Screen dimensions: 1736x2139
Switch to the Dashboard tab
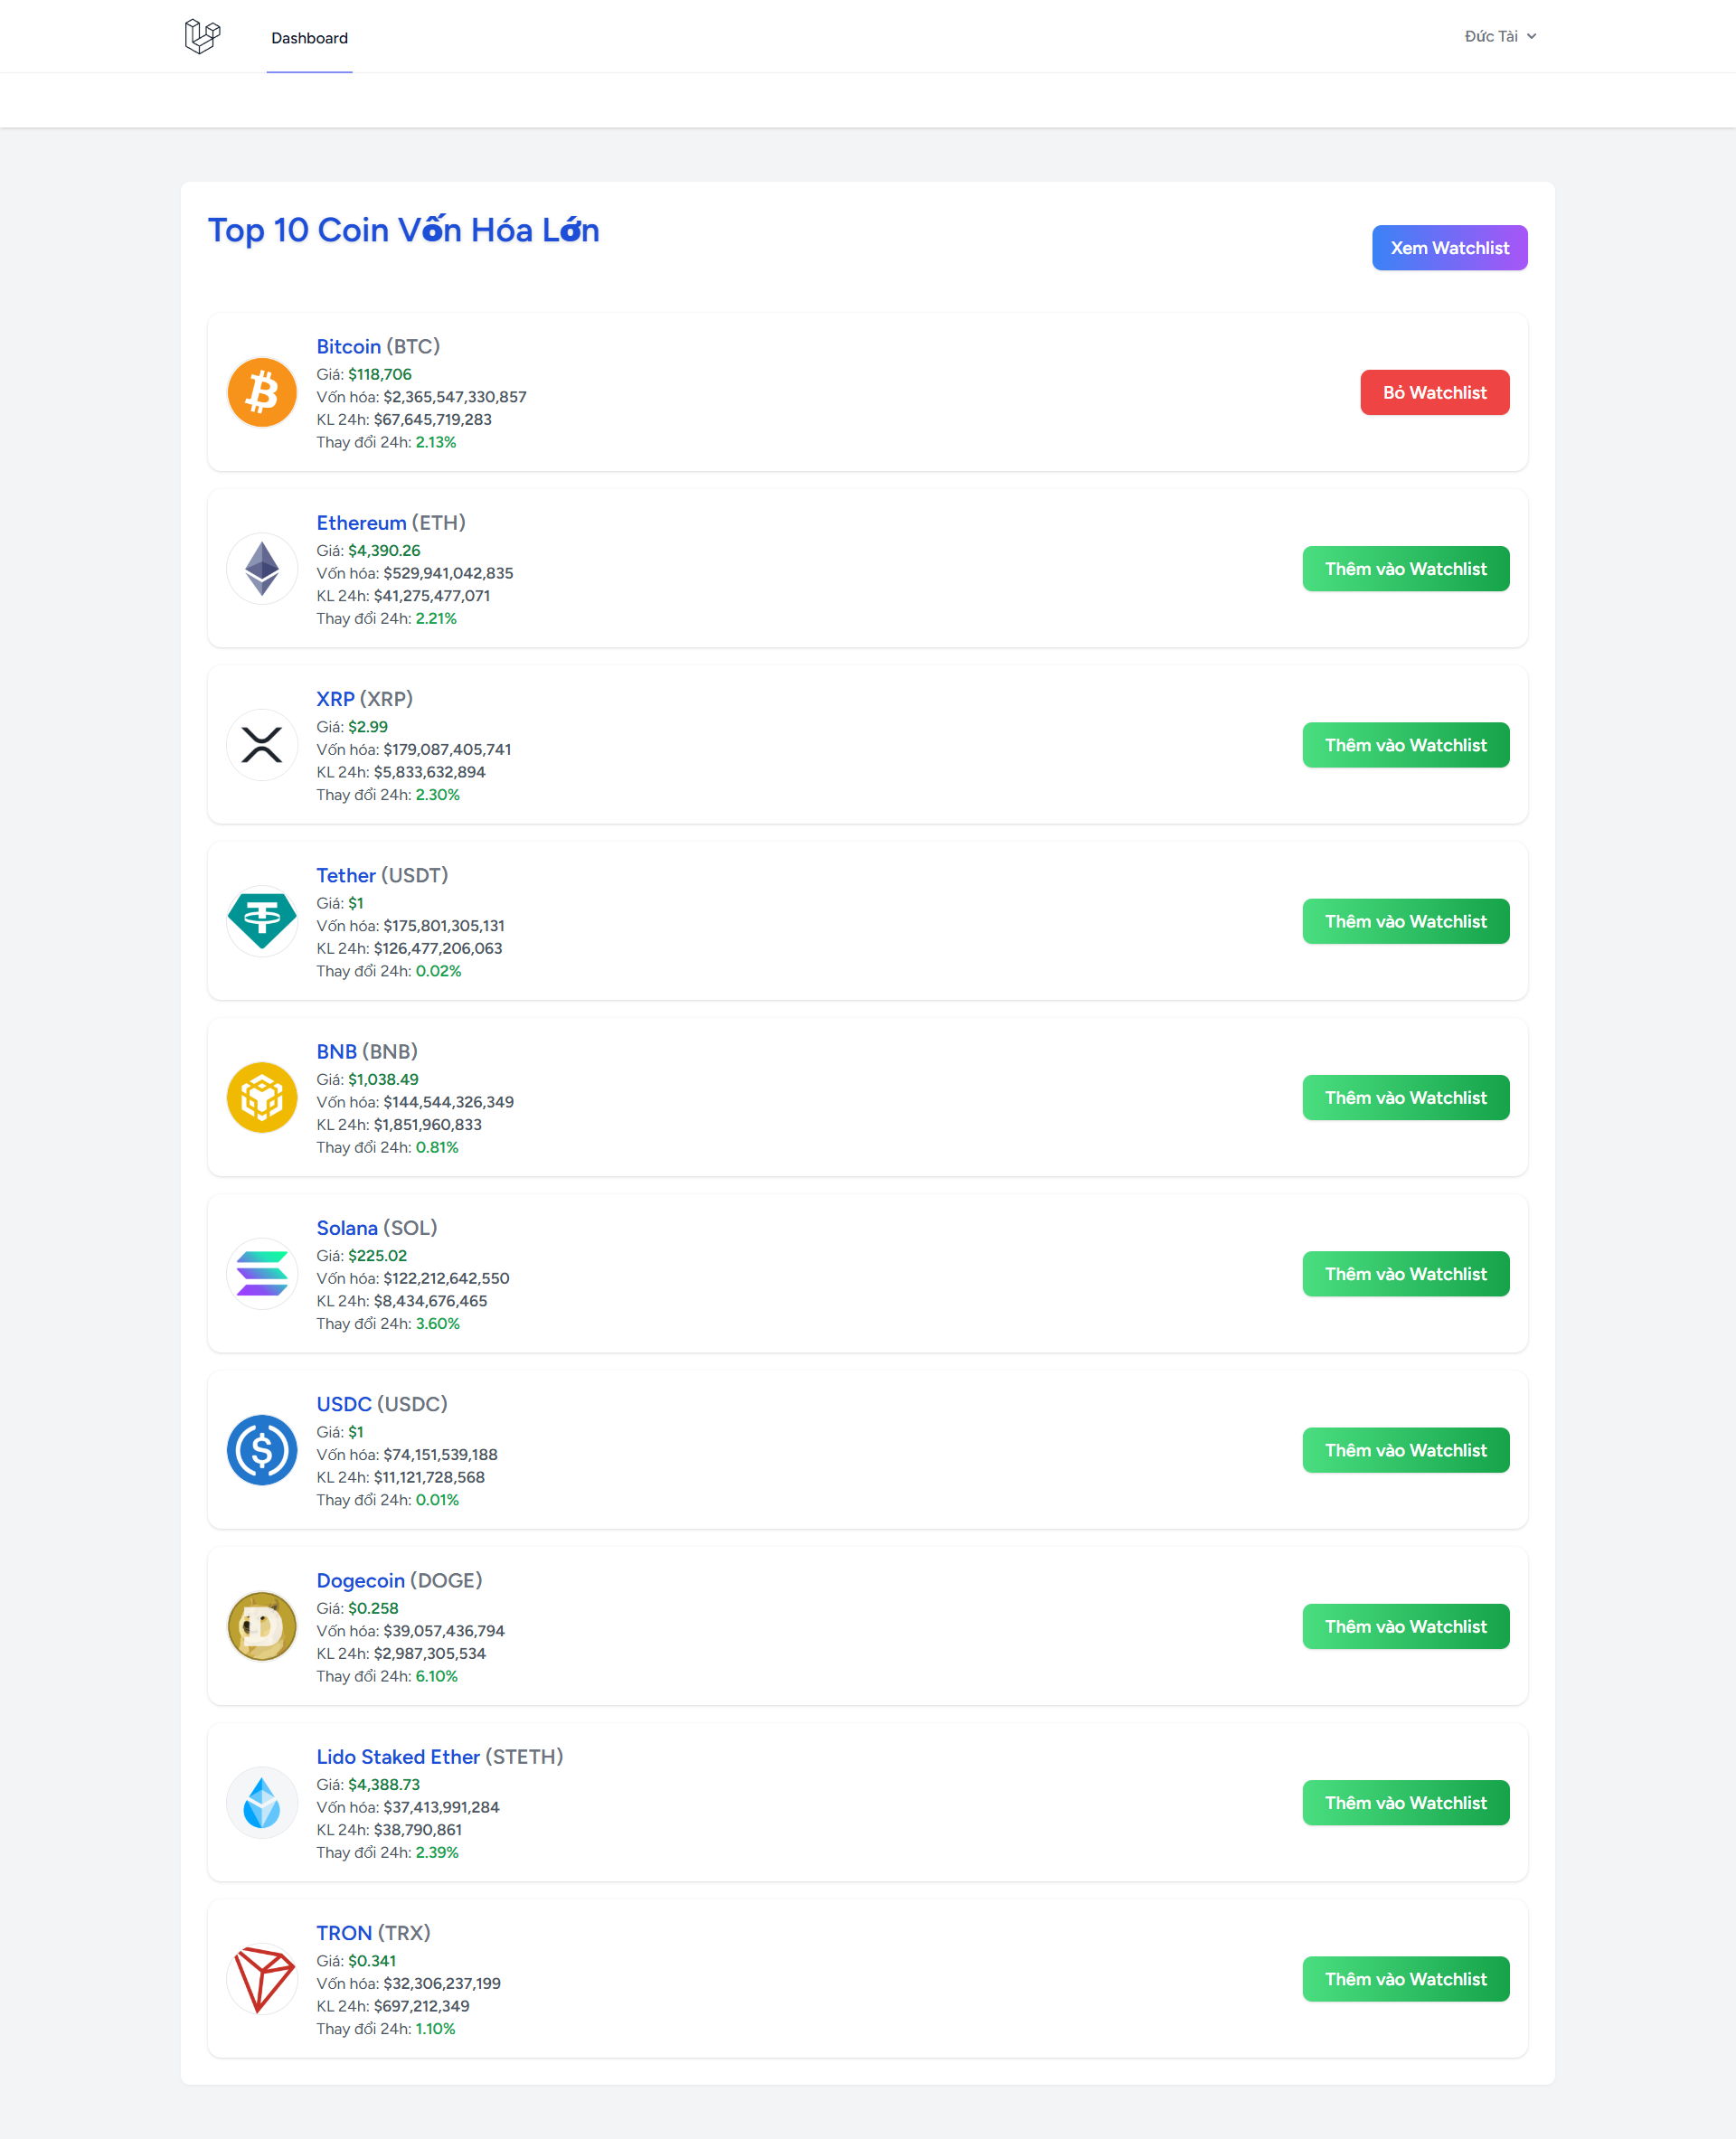click(310, 38)
